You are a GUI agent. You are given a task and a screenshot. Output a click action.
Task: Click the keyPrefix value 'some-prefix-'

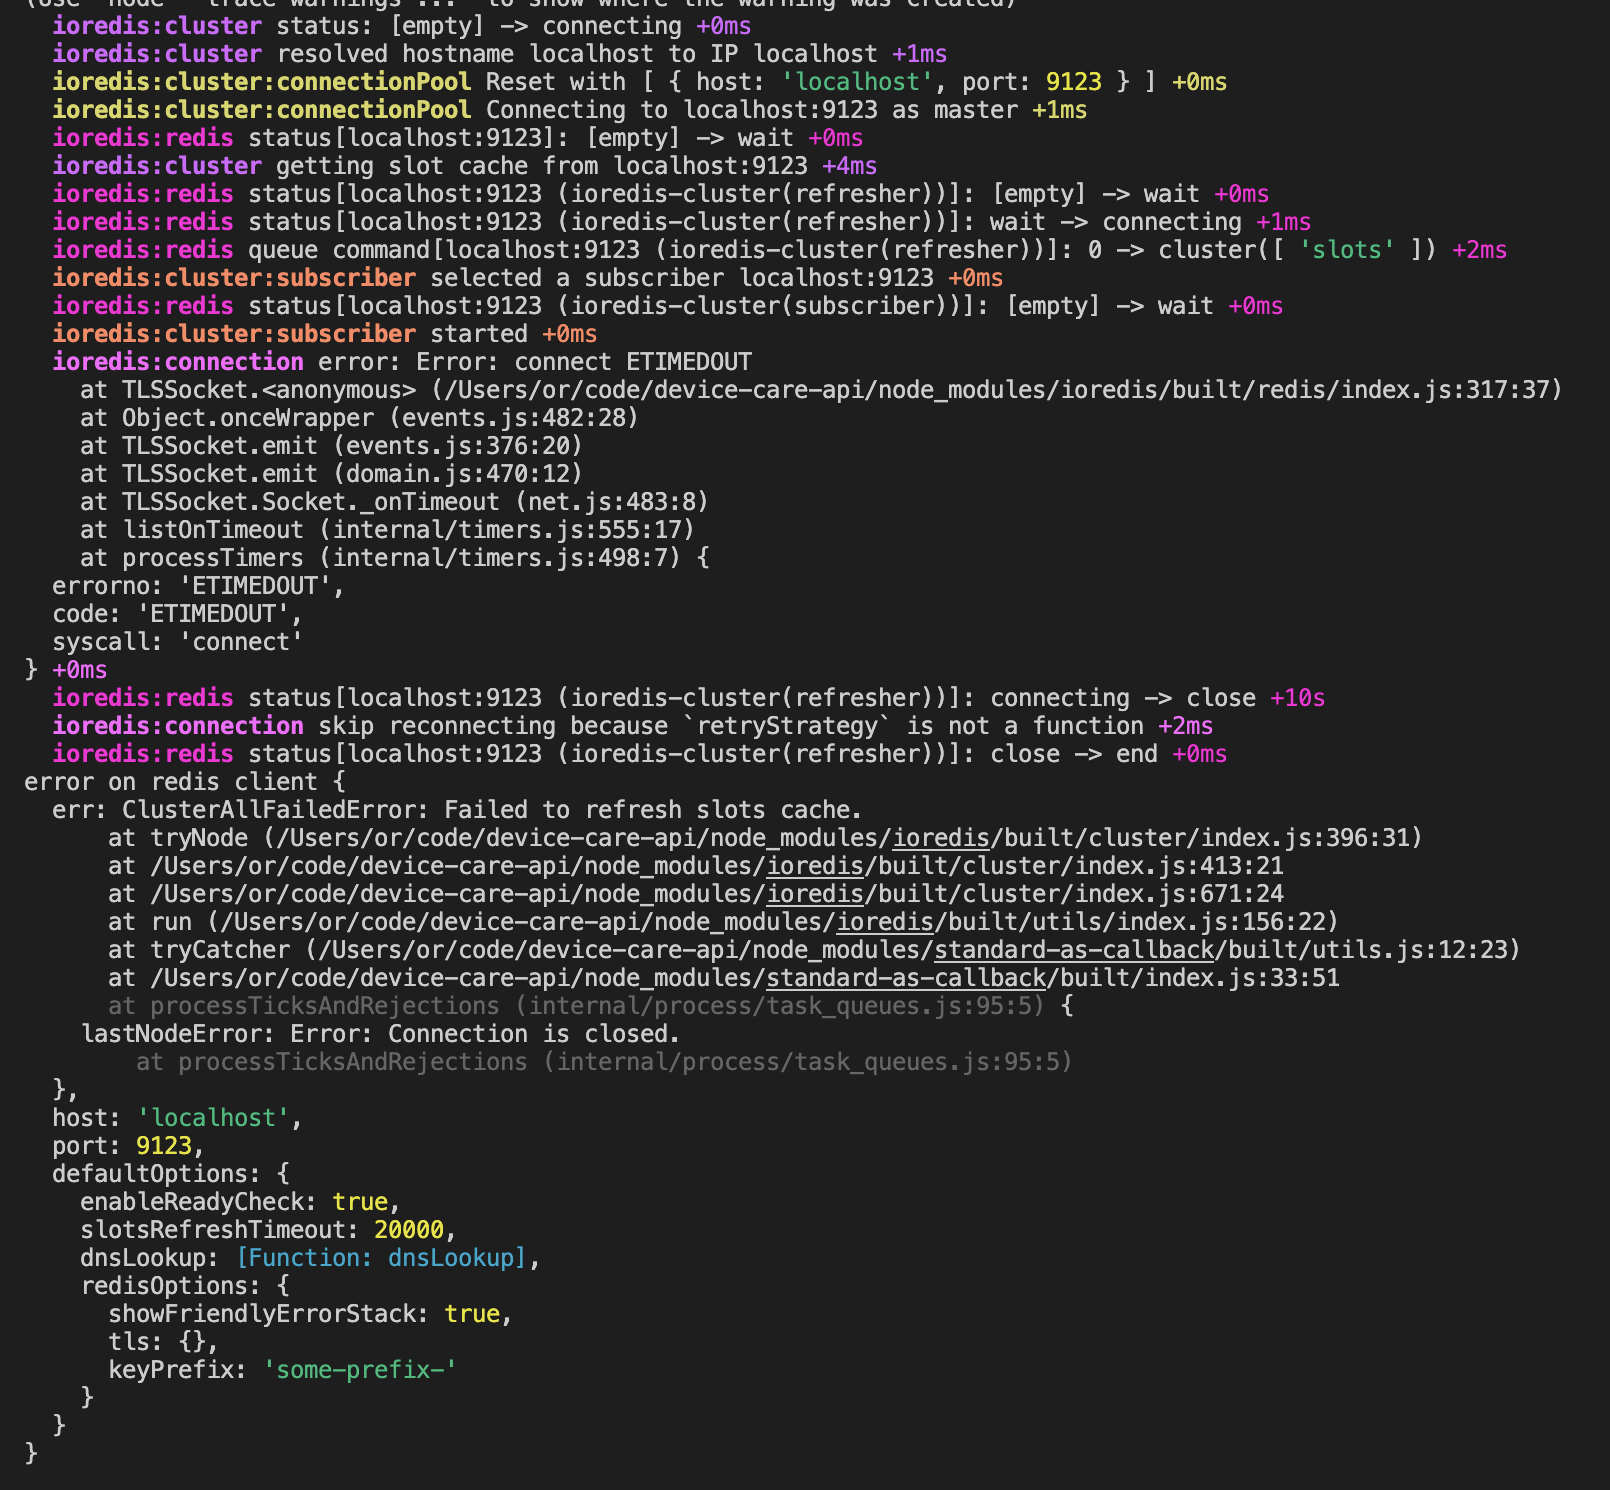[360, 1370]
